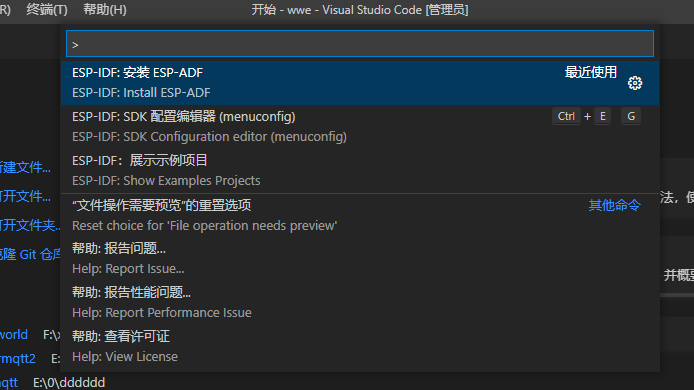Click the 新建文件... link on welcome page
The width and height of the screenshot is (694, 390).
[x=25, y=167]
